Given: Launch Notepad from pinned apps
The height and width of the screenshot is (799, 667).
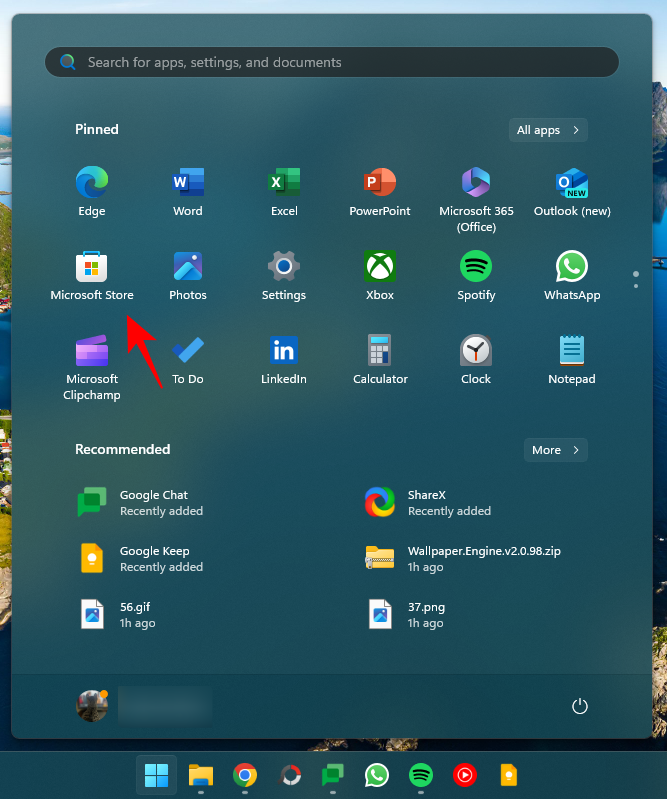Looking at the screenshot, I should click(572, 360).
